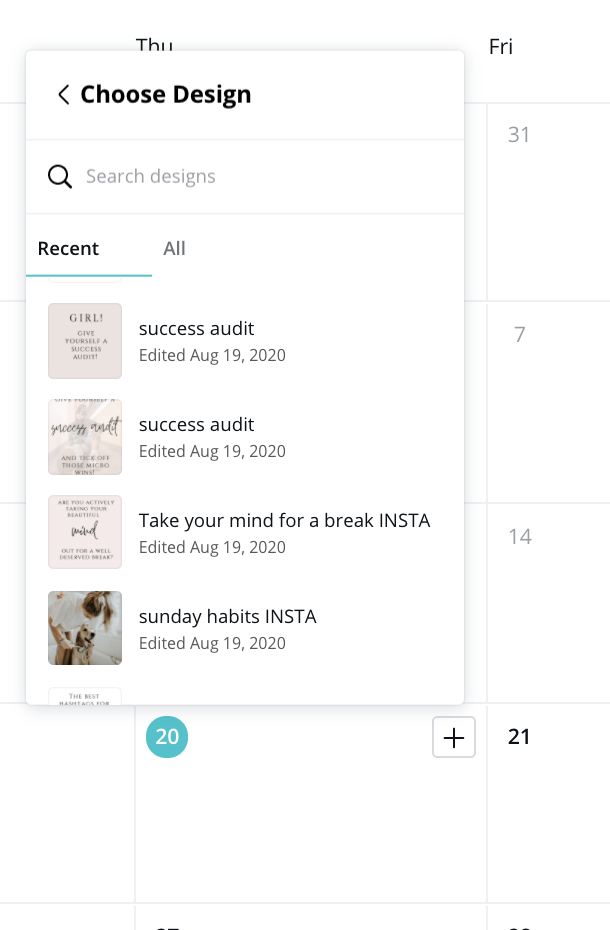Choose the 'mind' break design thumbnail
The image size is (610, 930).
[85, 532]
